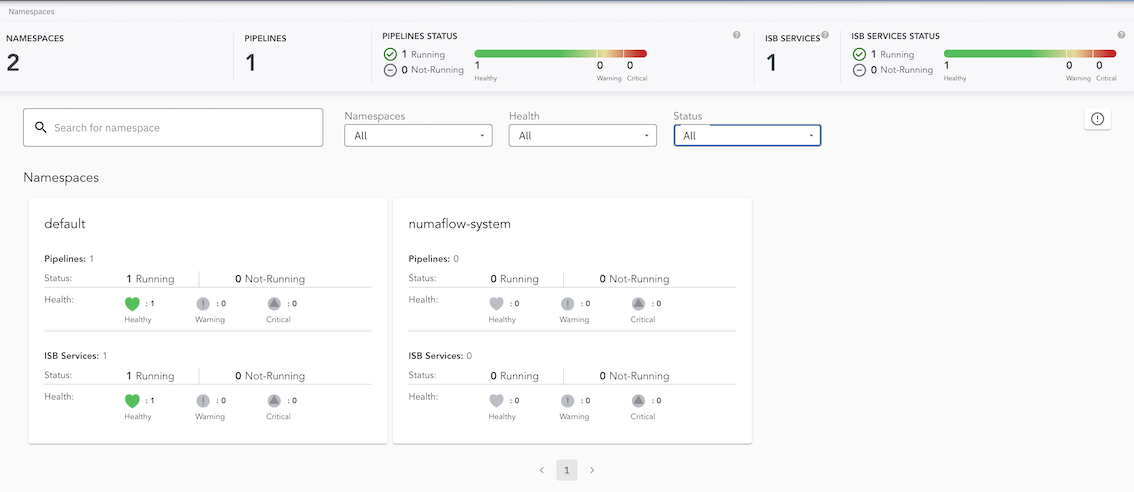The height and width of the screenshot is (492, 1134).
Task: Open the numaflow-system namespace card title
Action: [x=460, y=224]
